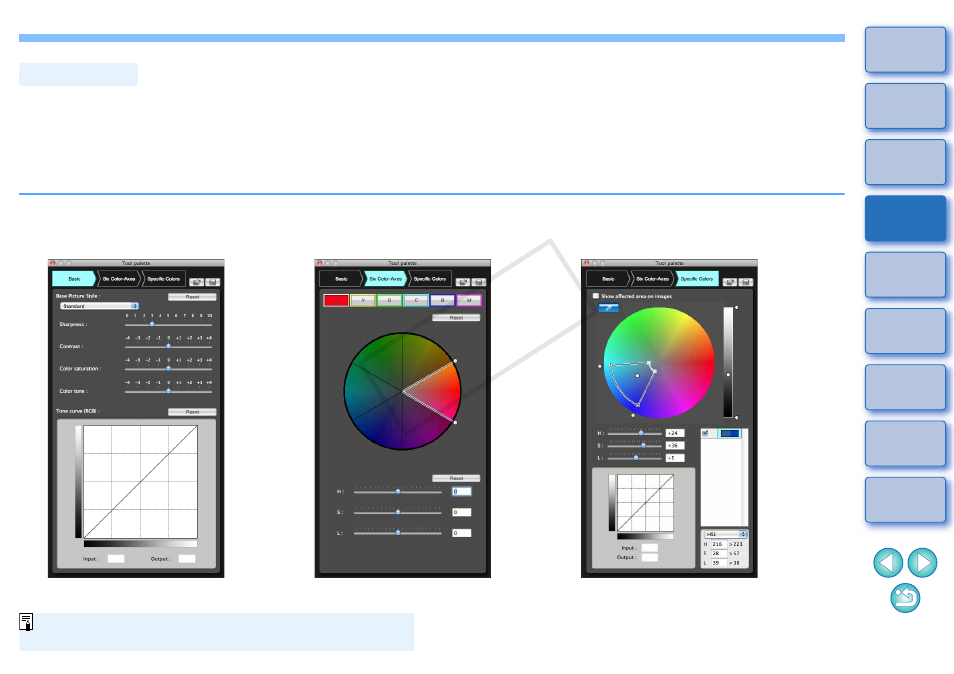
Task: Click the H value field in Six Color-Axes
Action: point(461,492)
